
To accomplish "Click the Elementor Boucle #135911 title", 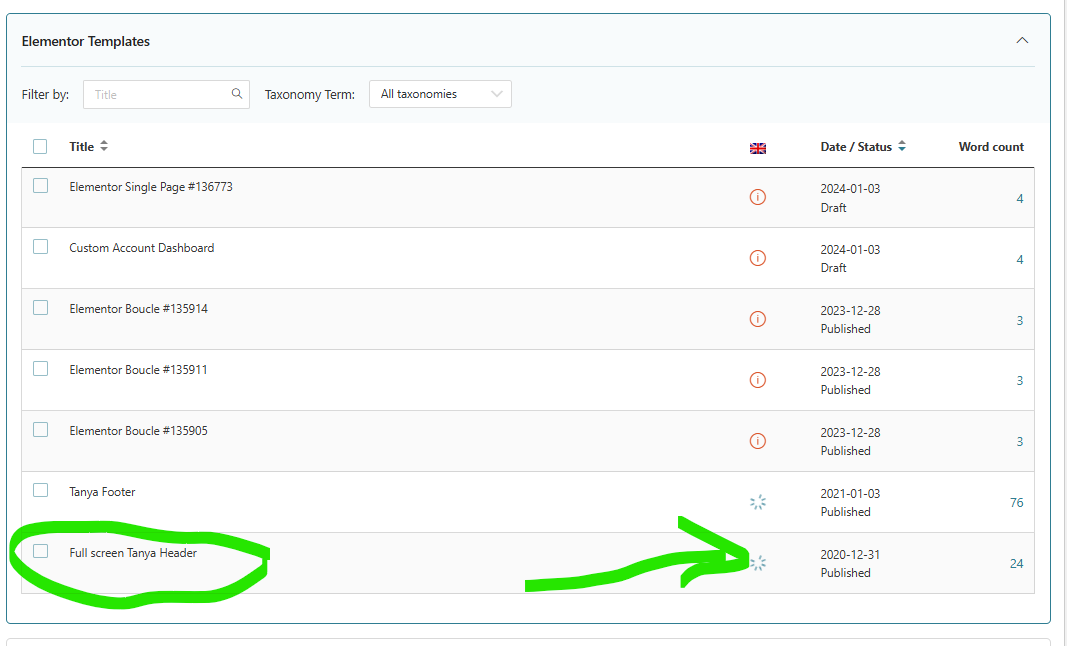I will click(138, 370).
